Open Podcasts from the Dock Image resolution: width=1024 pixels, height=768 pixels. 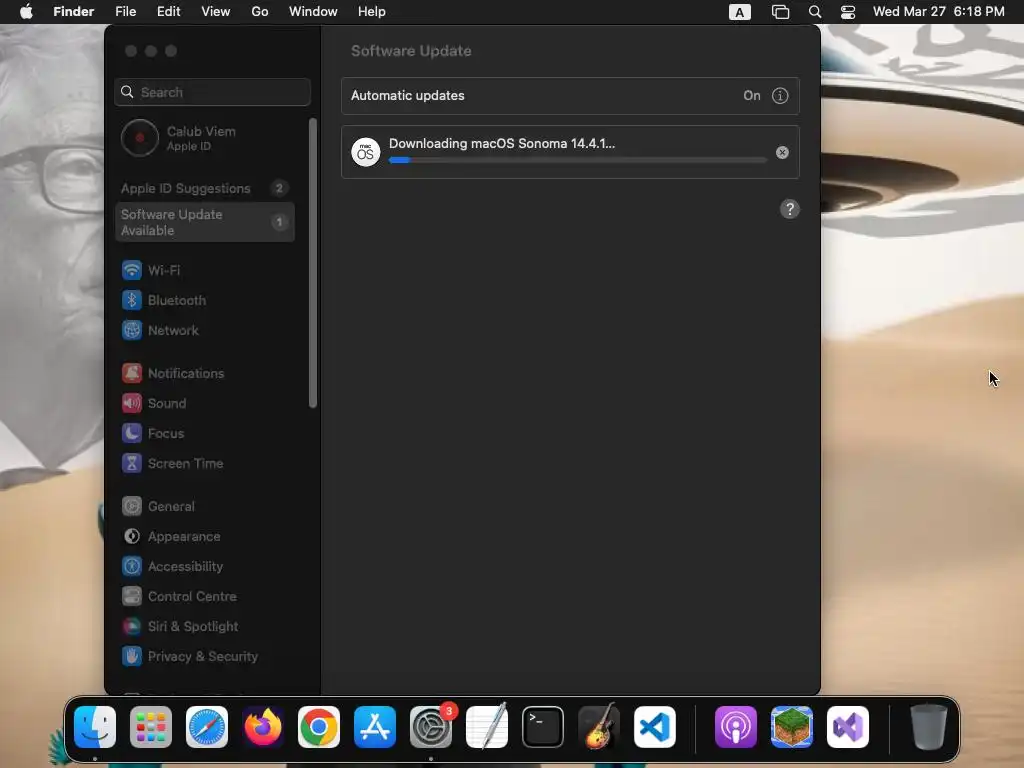736,727
